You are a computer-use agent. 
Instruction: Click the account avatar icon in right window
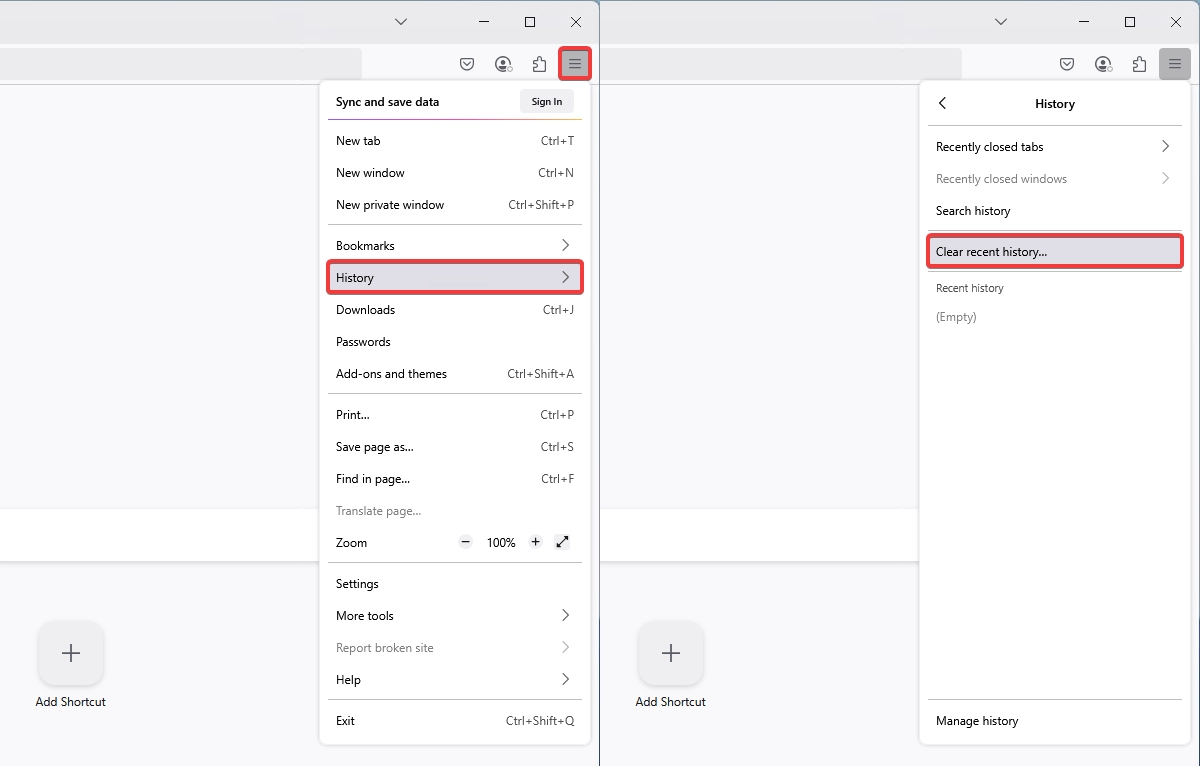[1103, 64]
